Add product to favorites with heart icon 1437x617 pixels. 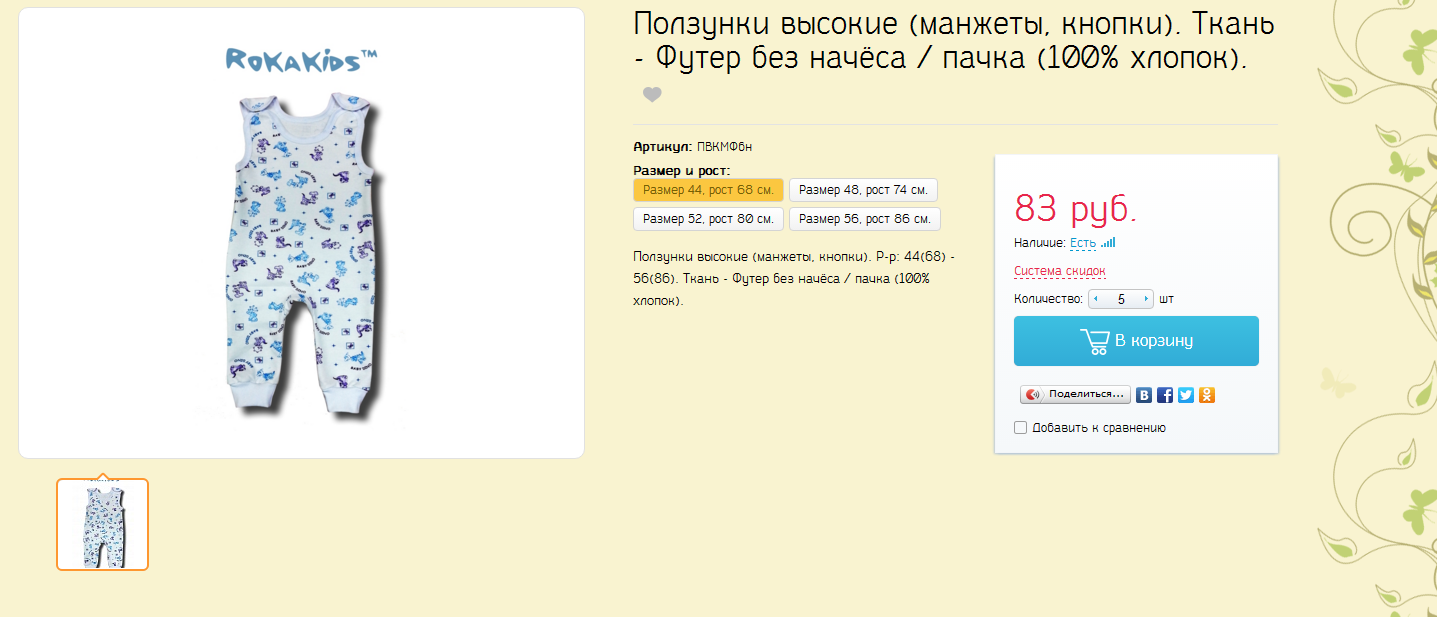tap(652, 95)
